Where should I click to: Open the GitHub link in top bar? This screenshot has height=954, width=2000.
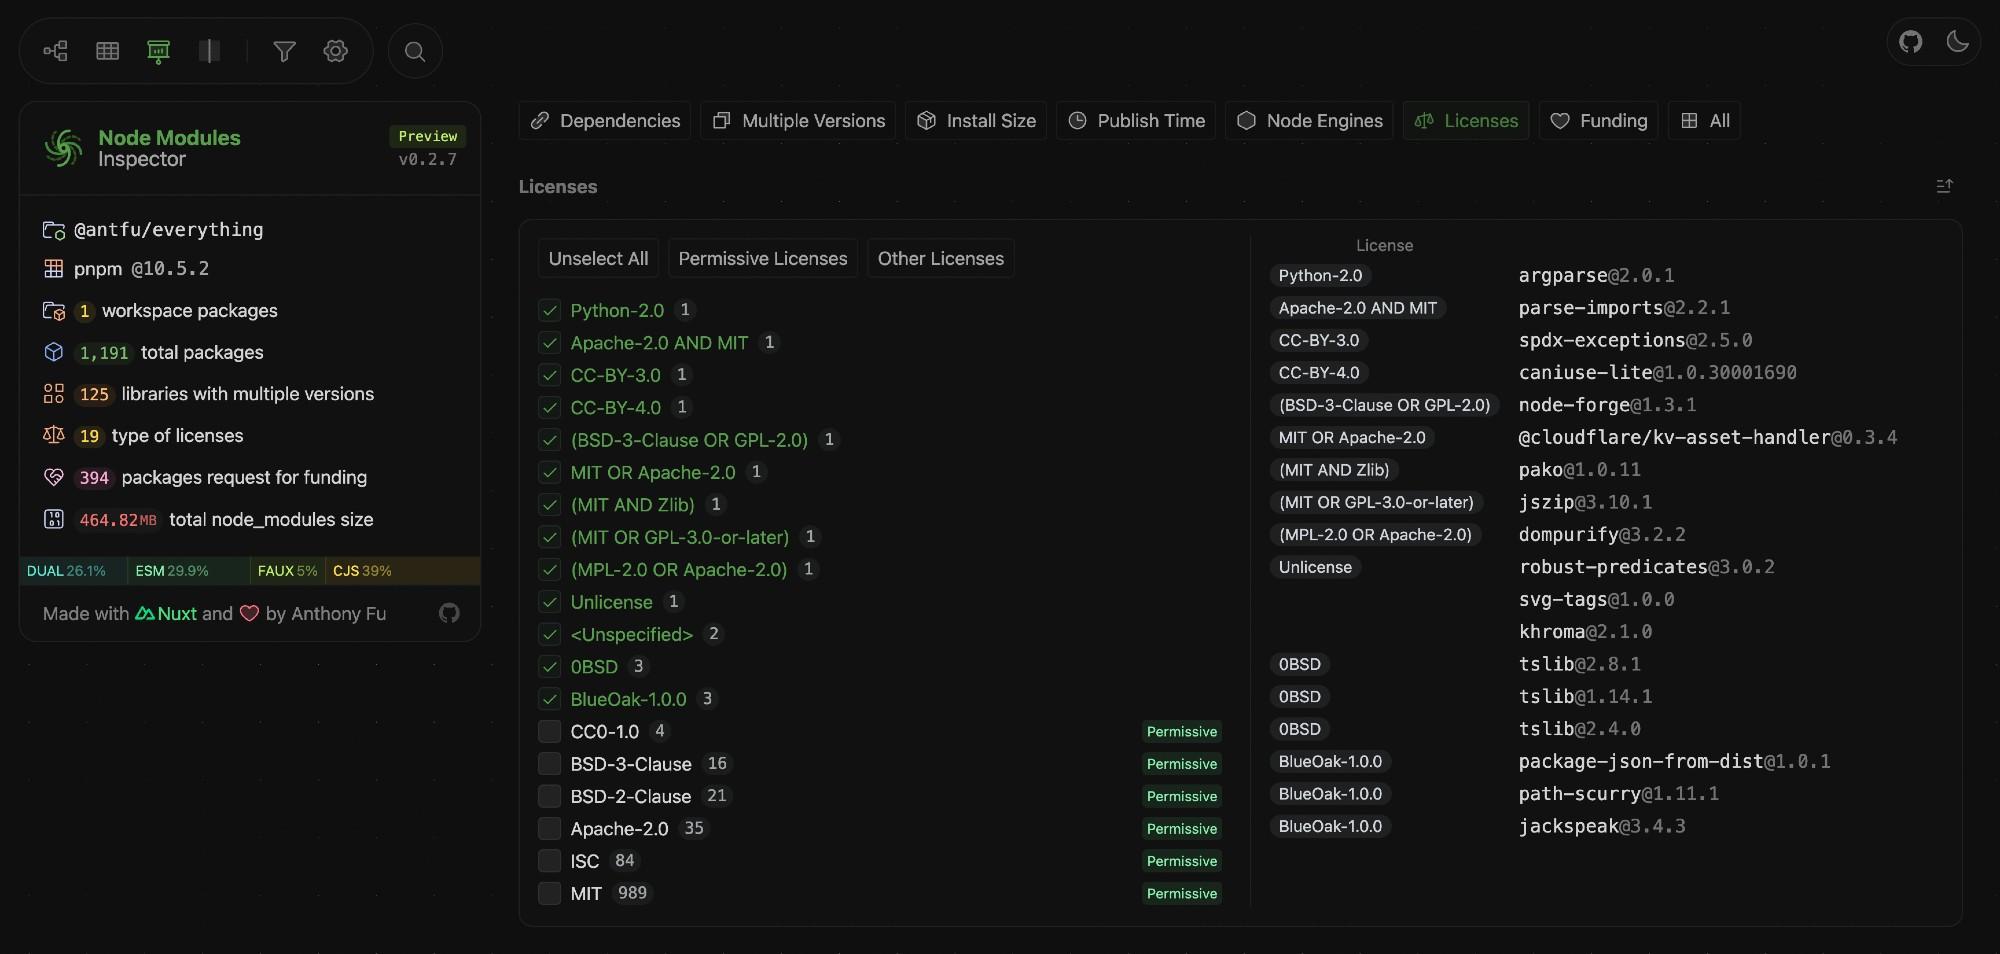coord(1911,42)
